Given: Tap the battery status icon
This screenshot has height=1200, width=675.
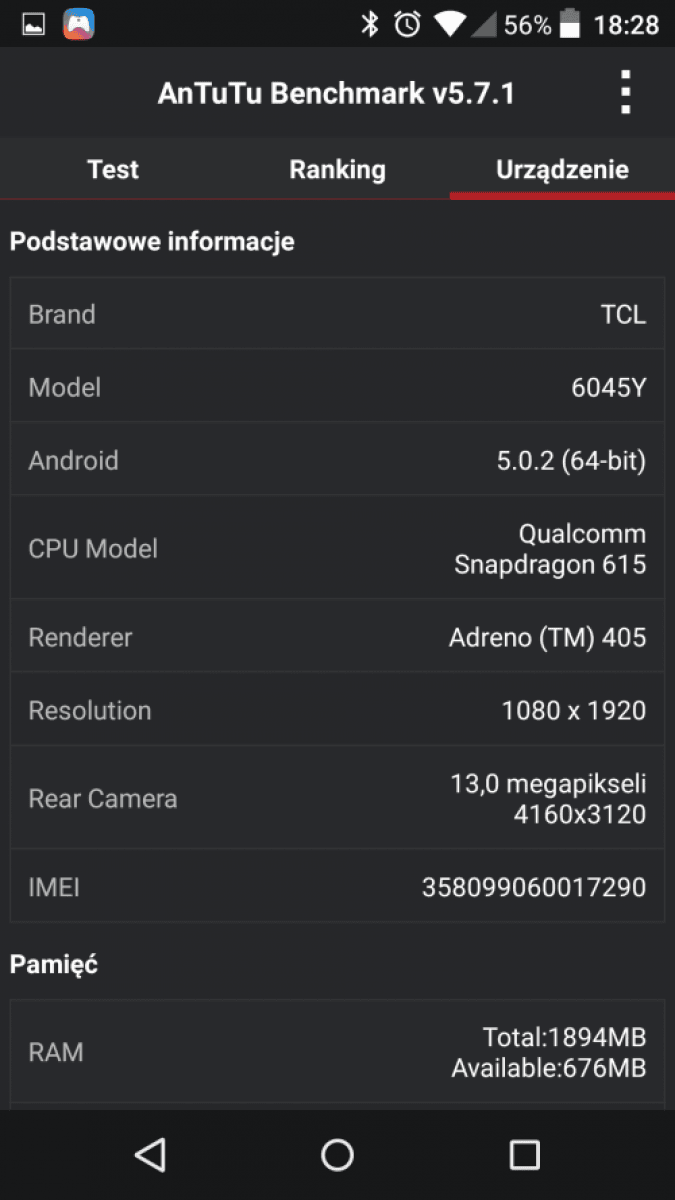Looking at the screenshot, I should point(571,24).
